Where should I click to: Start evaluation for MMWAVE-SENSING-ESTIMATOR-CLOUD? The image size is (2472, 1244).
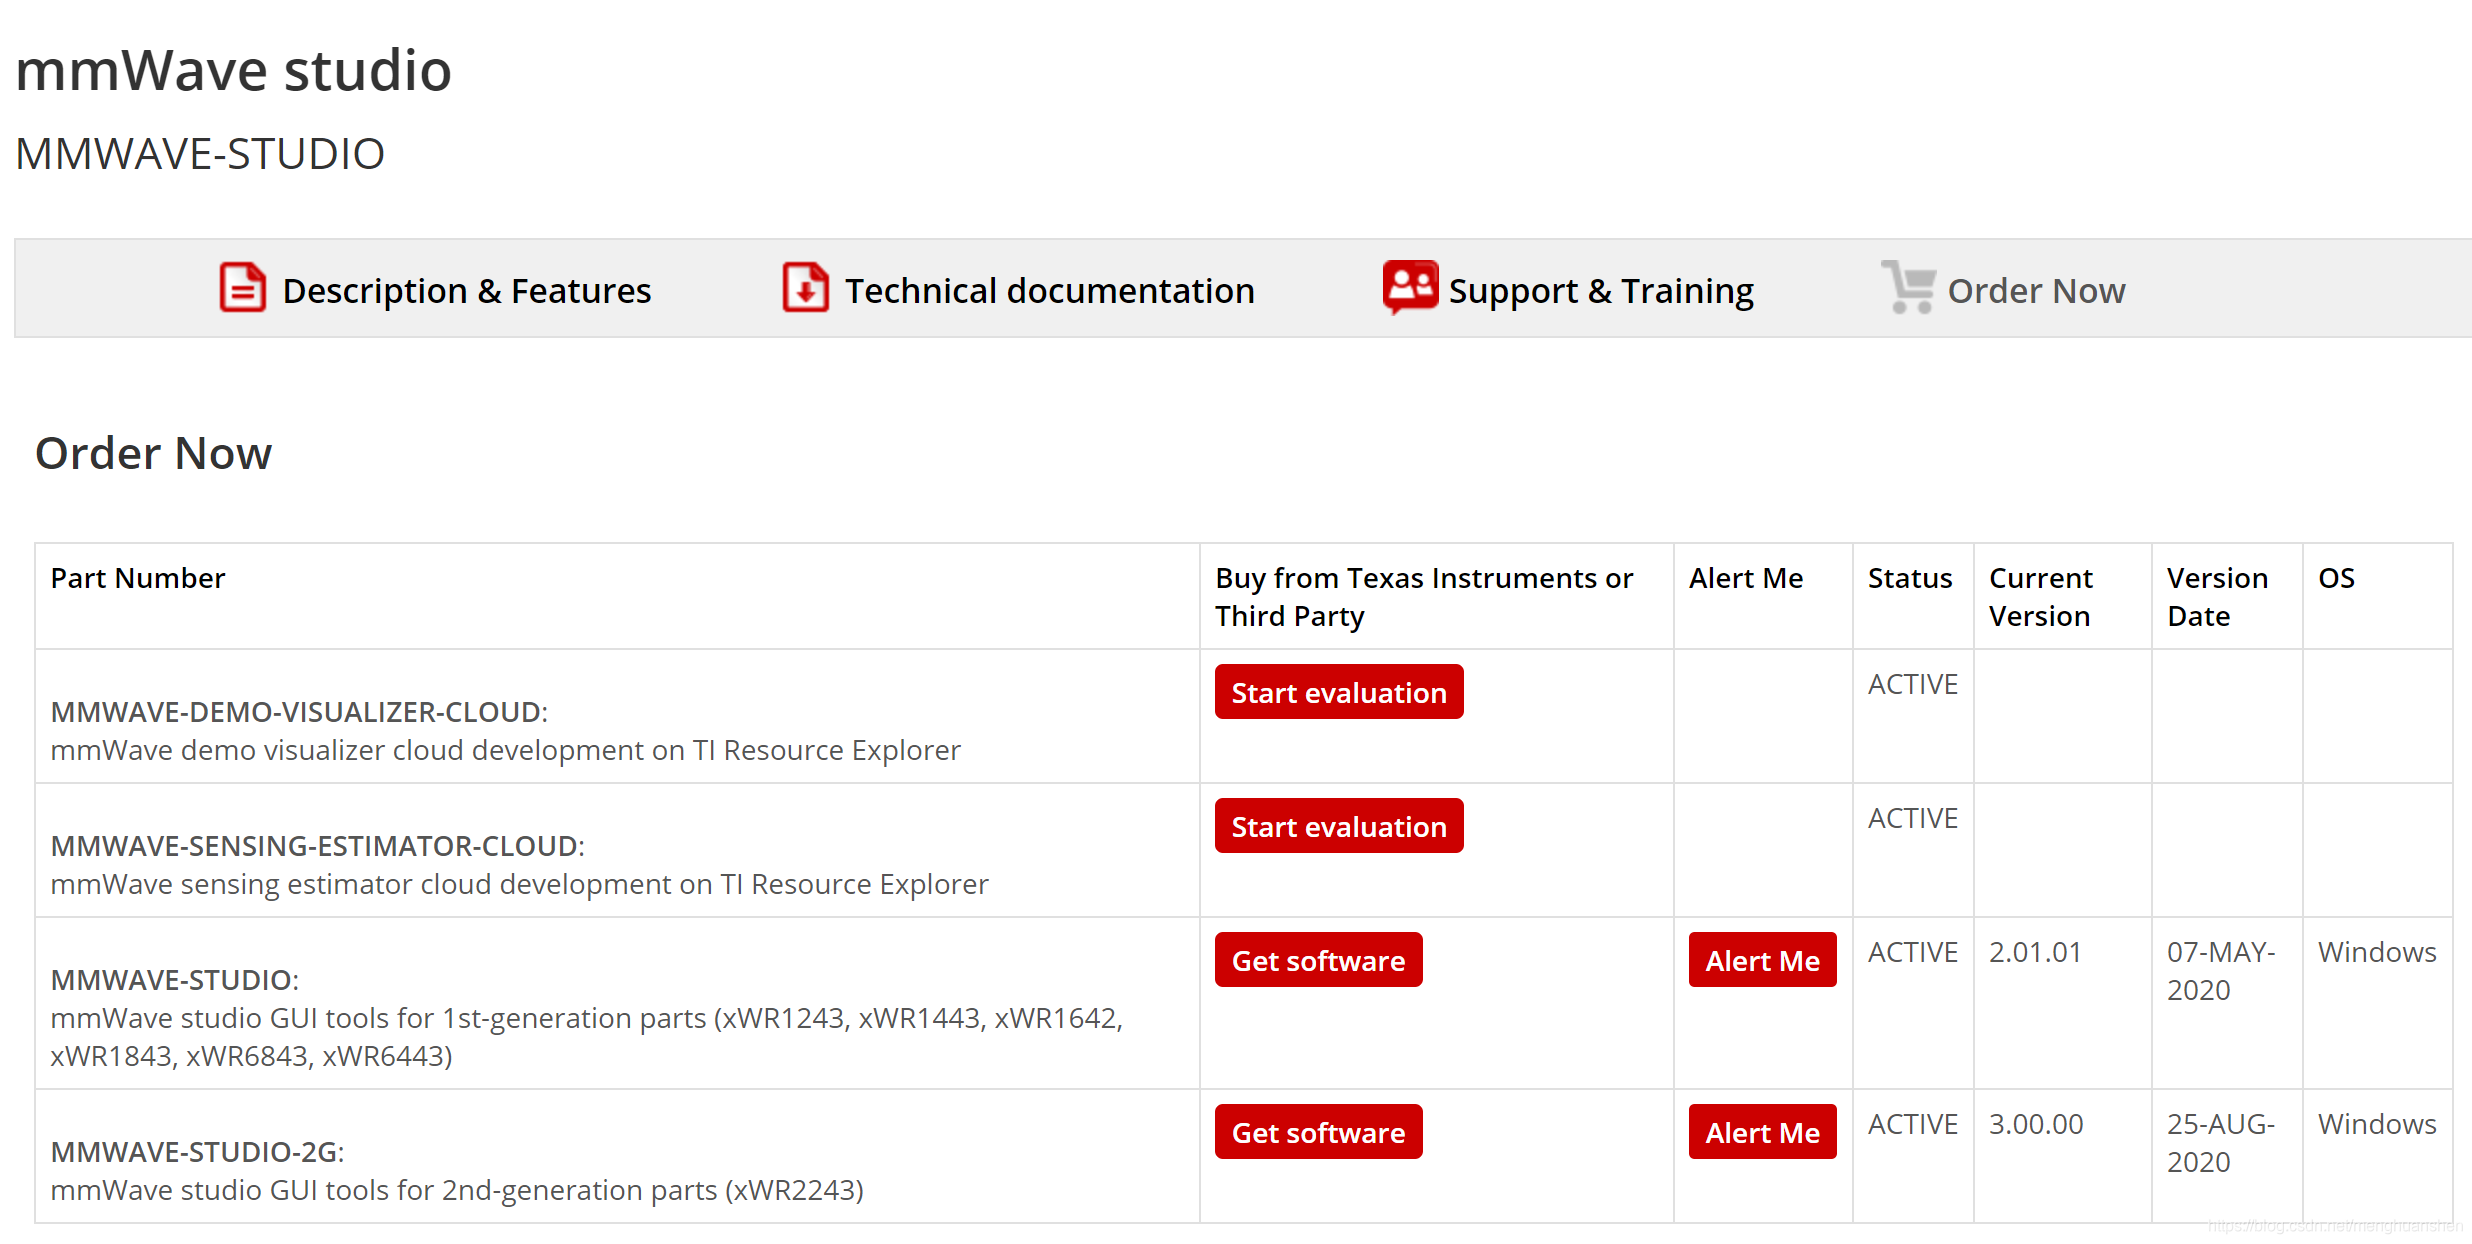pos(1338,826)
